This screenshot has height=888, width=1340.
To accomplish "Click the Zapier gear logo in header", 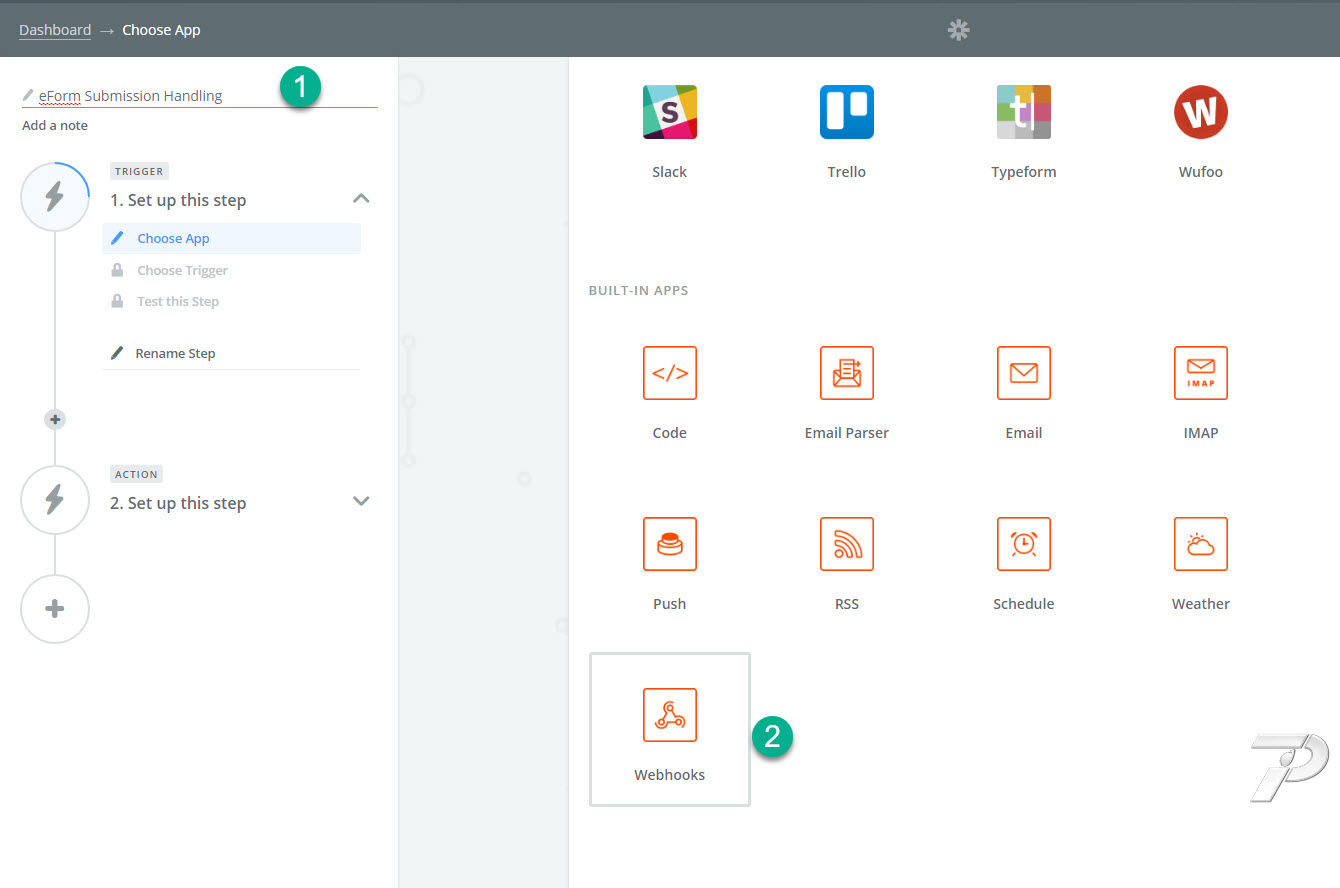I will point(959,30).
